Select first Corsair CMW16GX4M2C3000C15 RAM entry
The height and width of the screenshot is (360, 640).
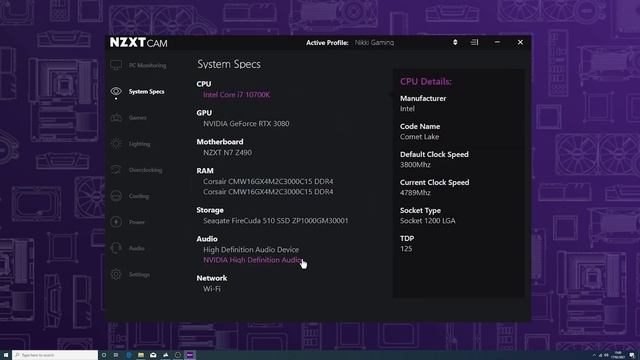point(268,181)
